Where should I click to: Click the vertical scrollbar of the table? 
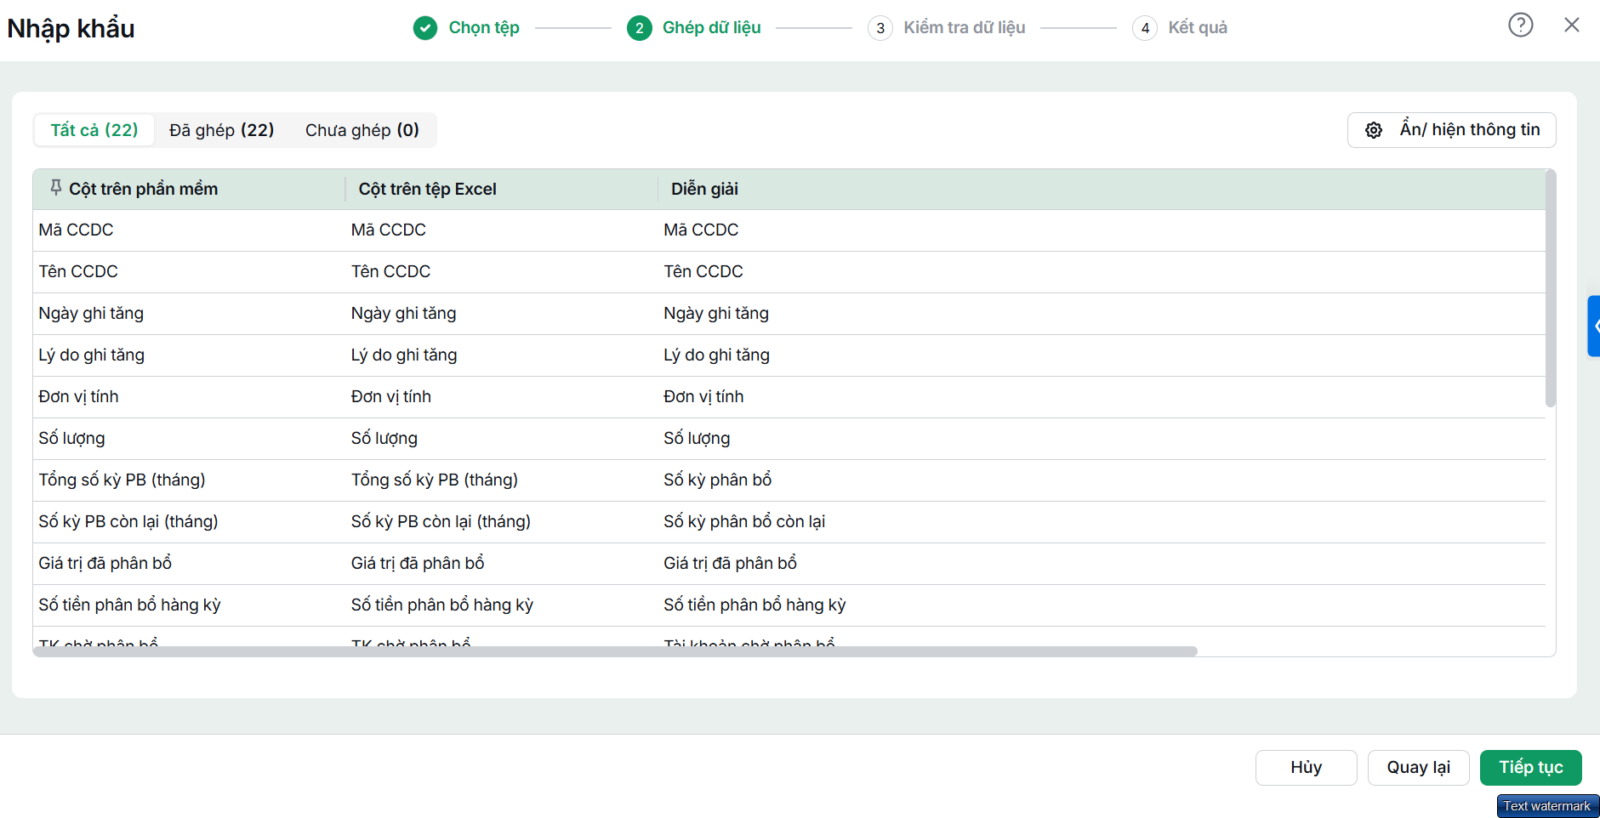(1550, 288)
